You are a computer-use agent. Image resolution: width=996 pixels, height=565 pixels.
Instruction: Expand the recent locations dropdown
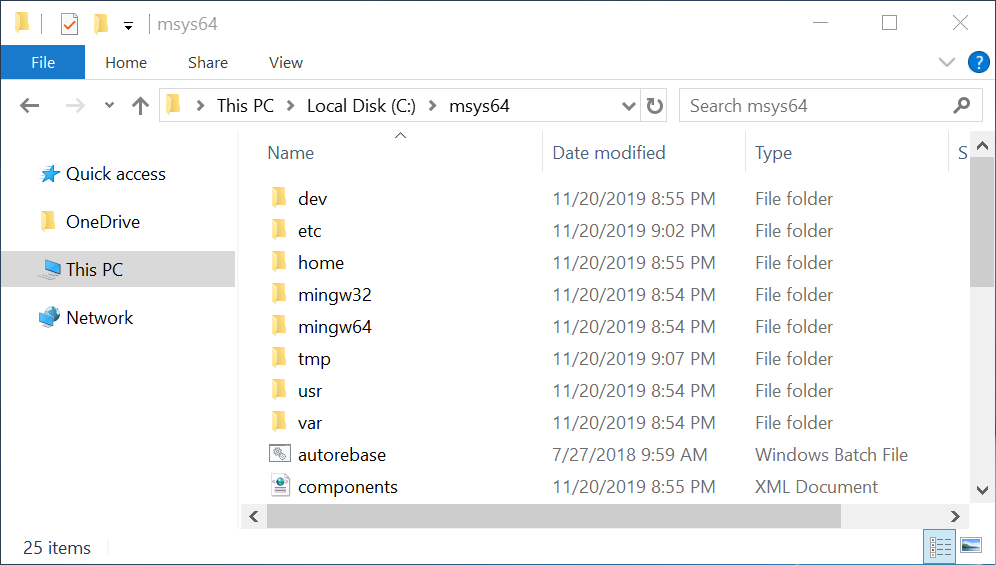click(110, 106)
